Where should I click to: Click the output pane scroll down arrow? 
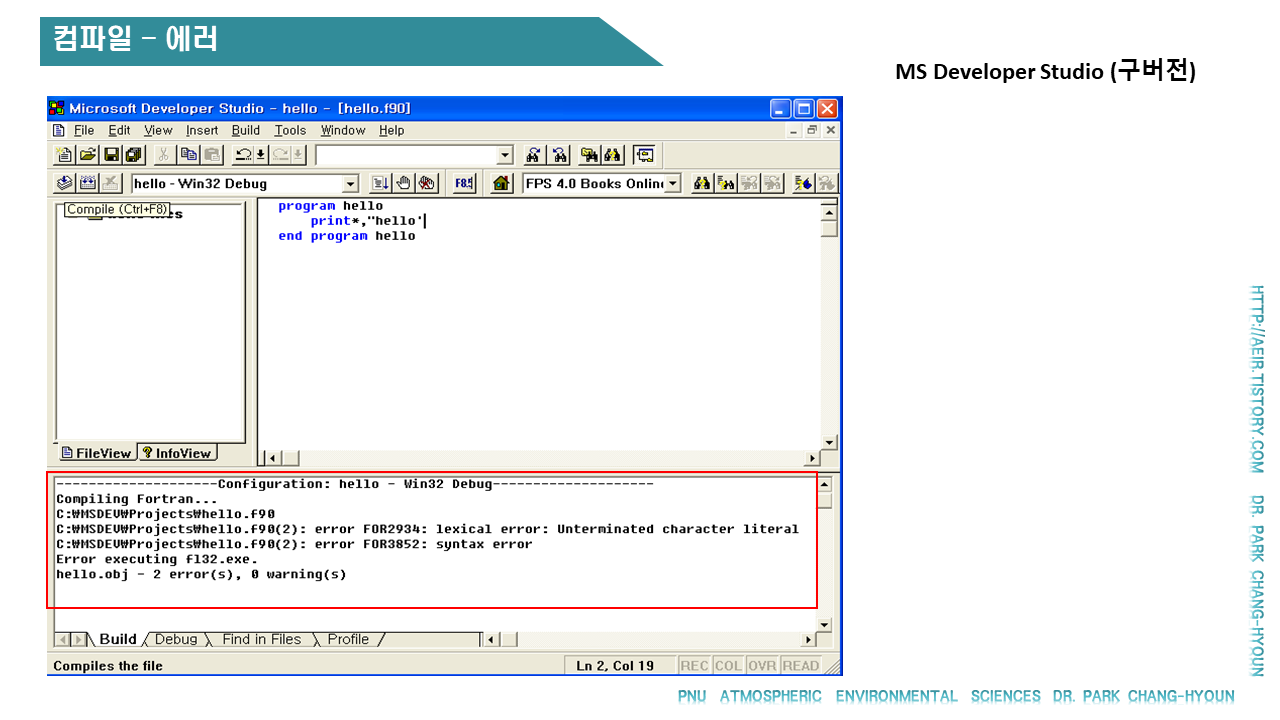tap(825, 624)
